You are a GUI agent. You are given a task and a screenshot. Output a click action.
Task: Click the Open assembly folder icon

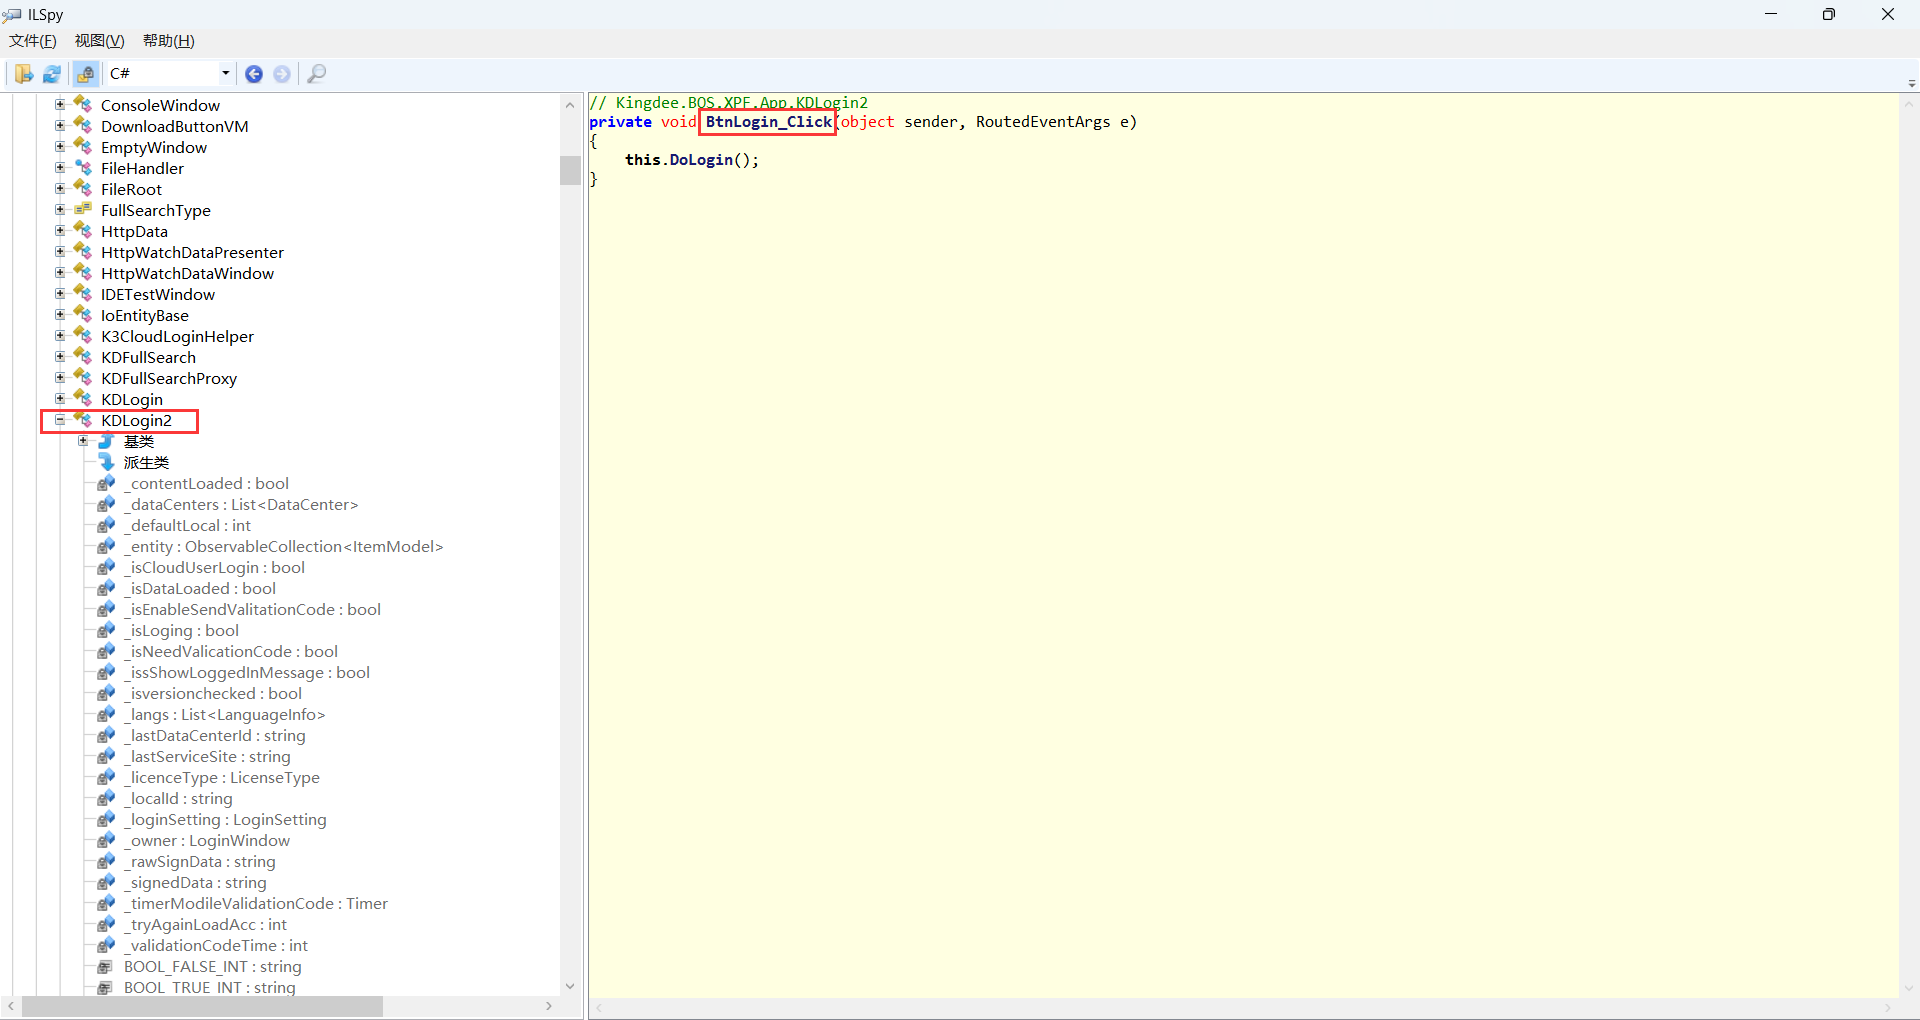pos(23,74)
